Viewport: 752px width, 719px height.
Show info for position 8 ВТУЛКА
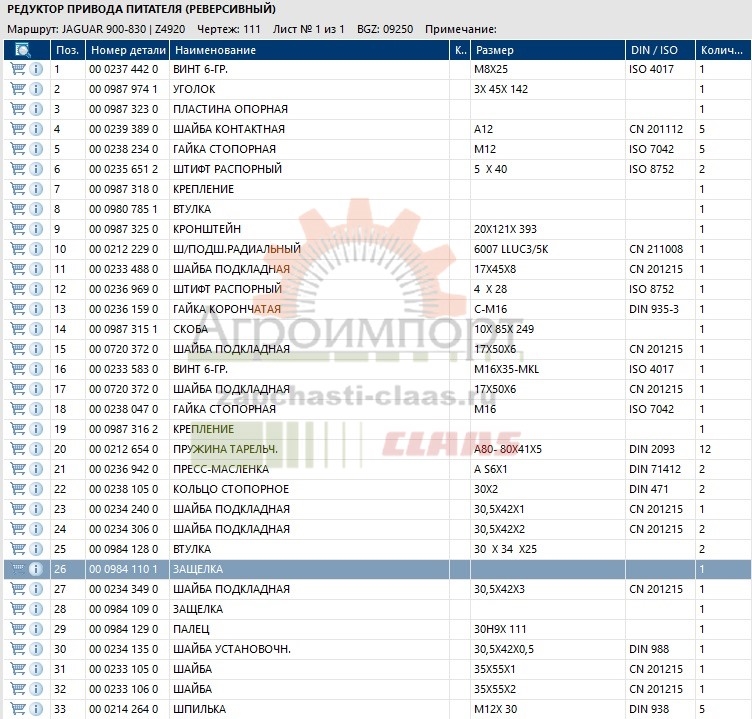pos(36,209)
